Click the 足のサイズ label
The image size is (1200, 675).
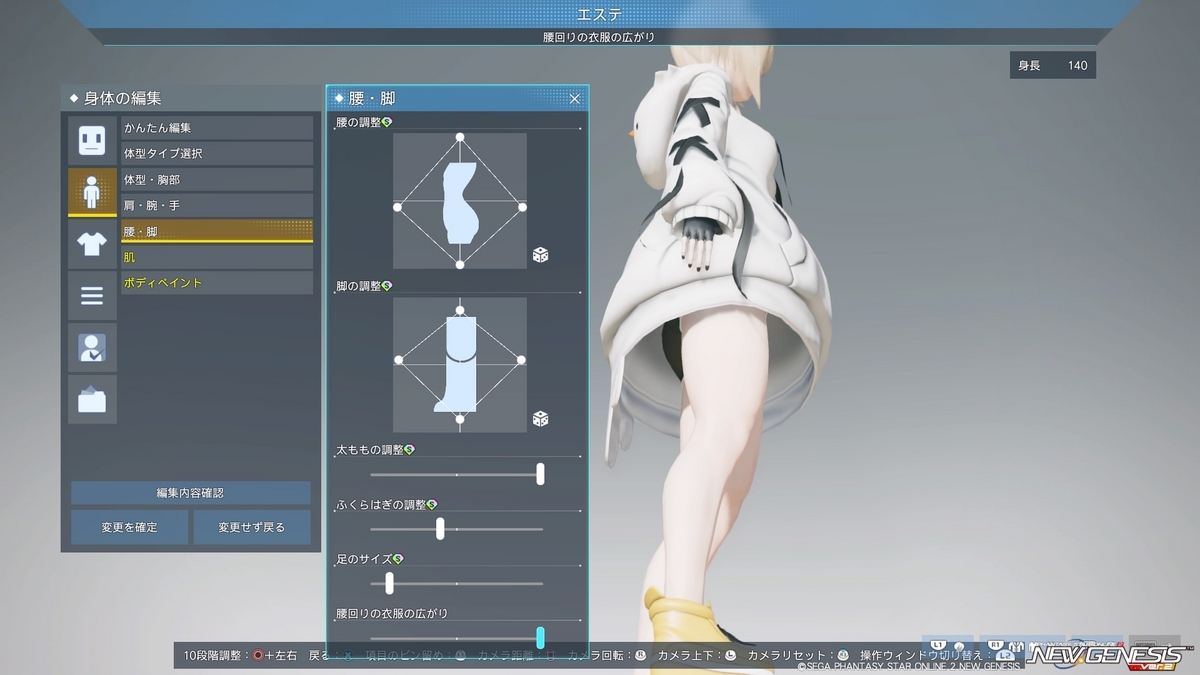[364, 558]
